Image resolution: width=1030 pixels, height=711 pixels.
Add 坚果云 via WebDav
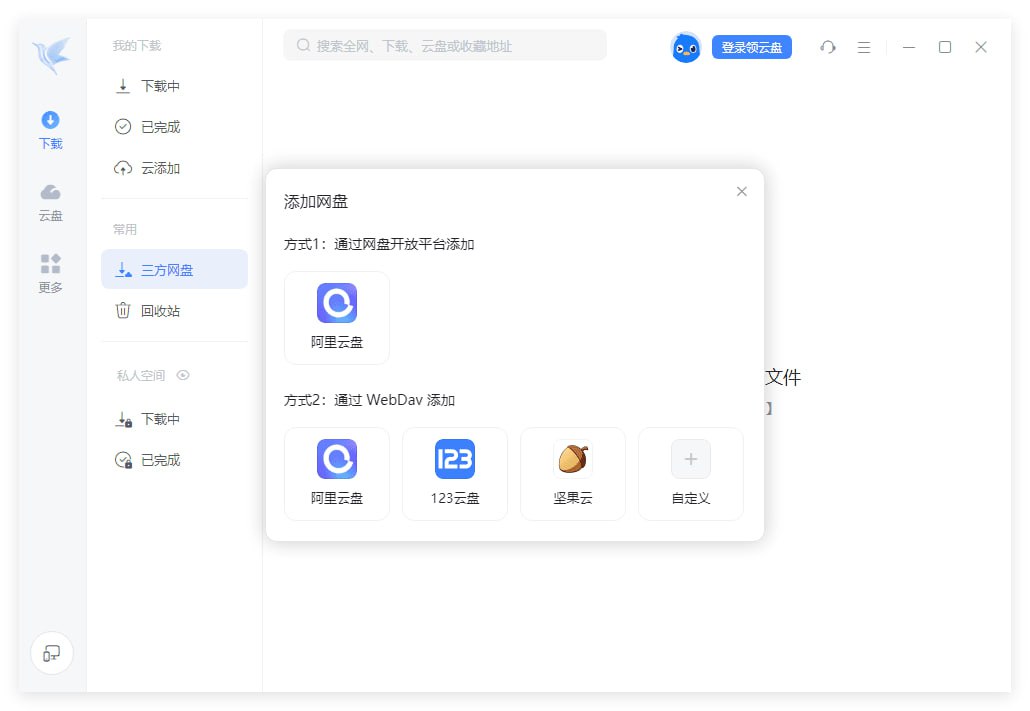click(573, 473)
